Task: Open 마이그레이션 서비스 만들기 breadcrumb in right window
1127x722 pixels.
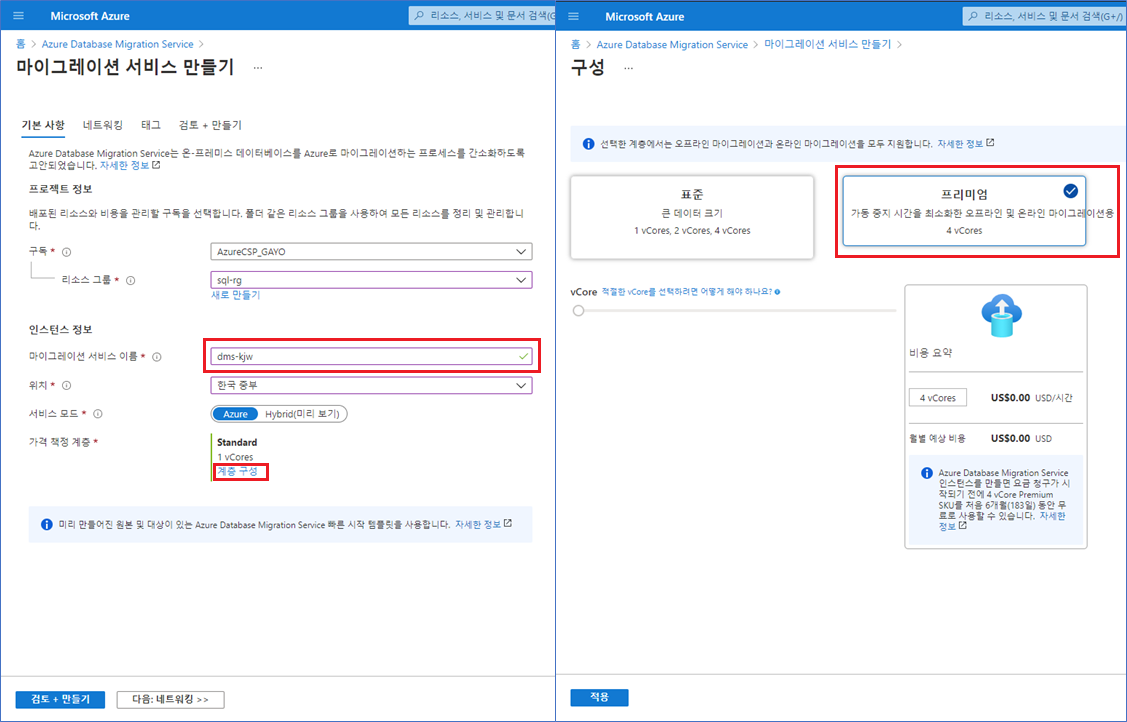Action: click(x=827, y=45)
